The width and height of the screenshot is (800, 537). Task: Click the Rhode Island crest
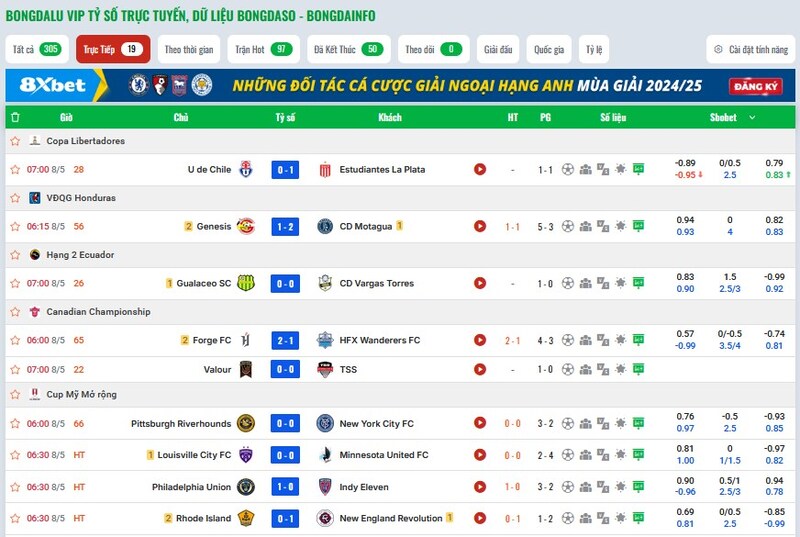coord(246,518)
